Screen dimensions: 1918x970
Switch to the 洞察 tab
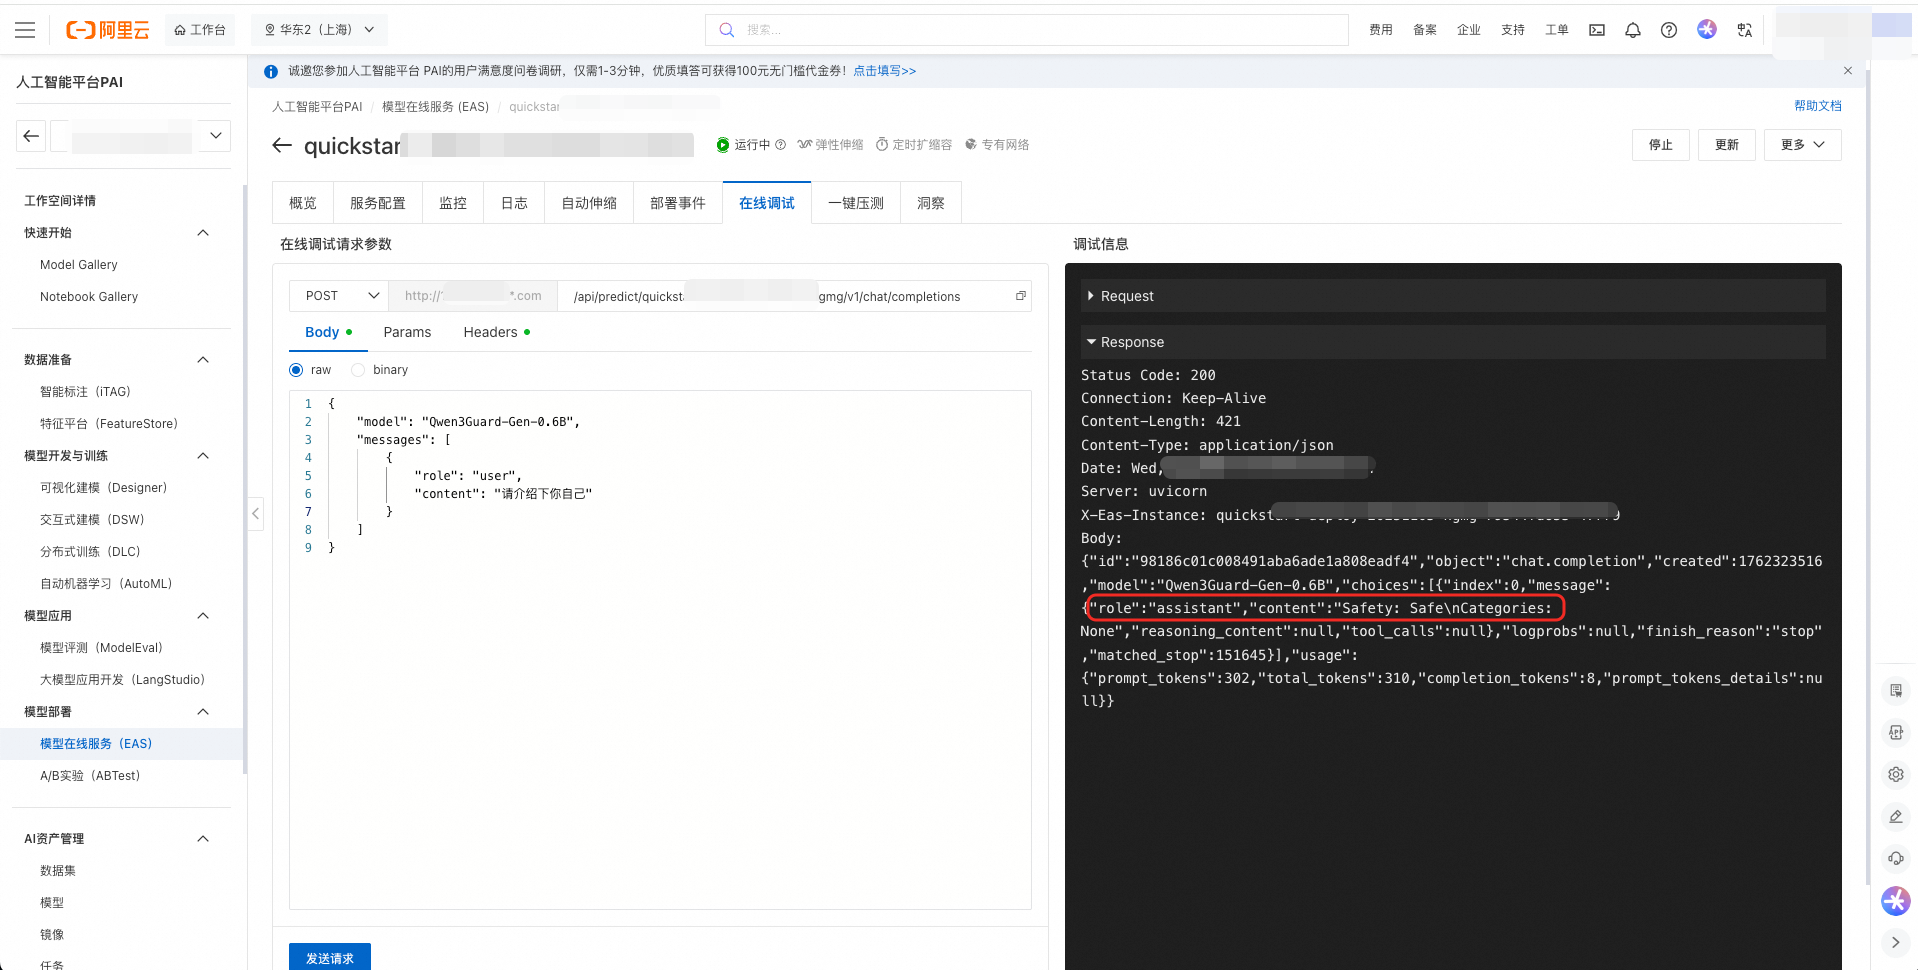click(x=931, y=203)
